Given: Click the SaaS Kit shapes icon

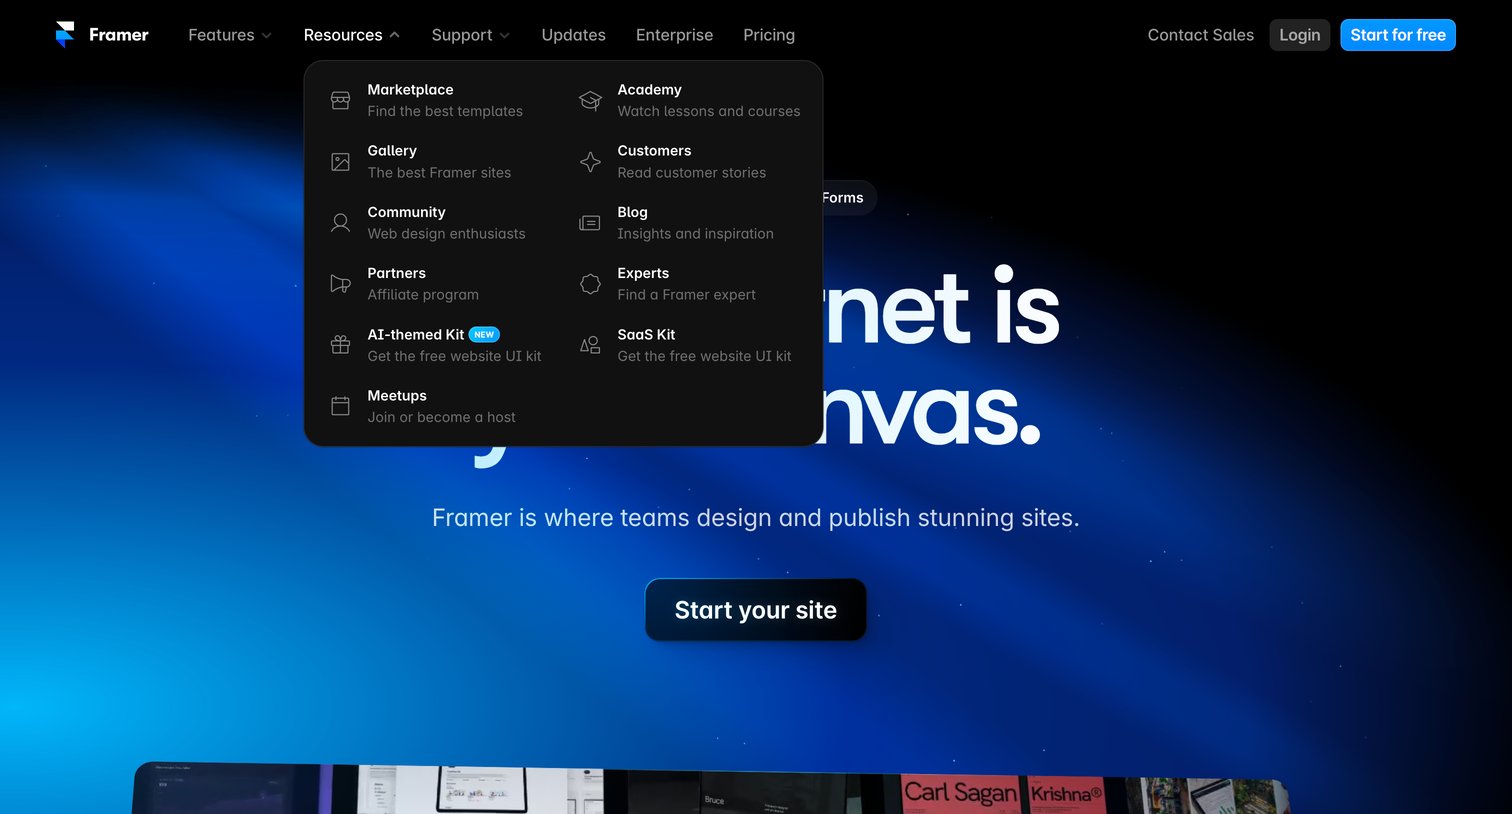Looking at the screenshot, I should 590,345.
